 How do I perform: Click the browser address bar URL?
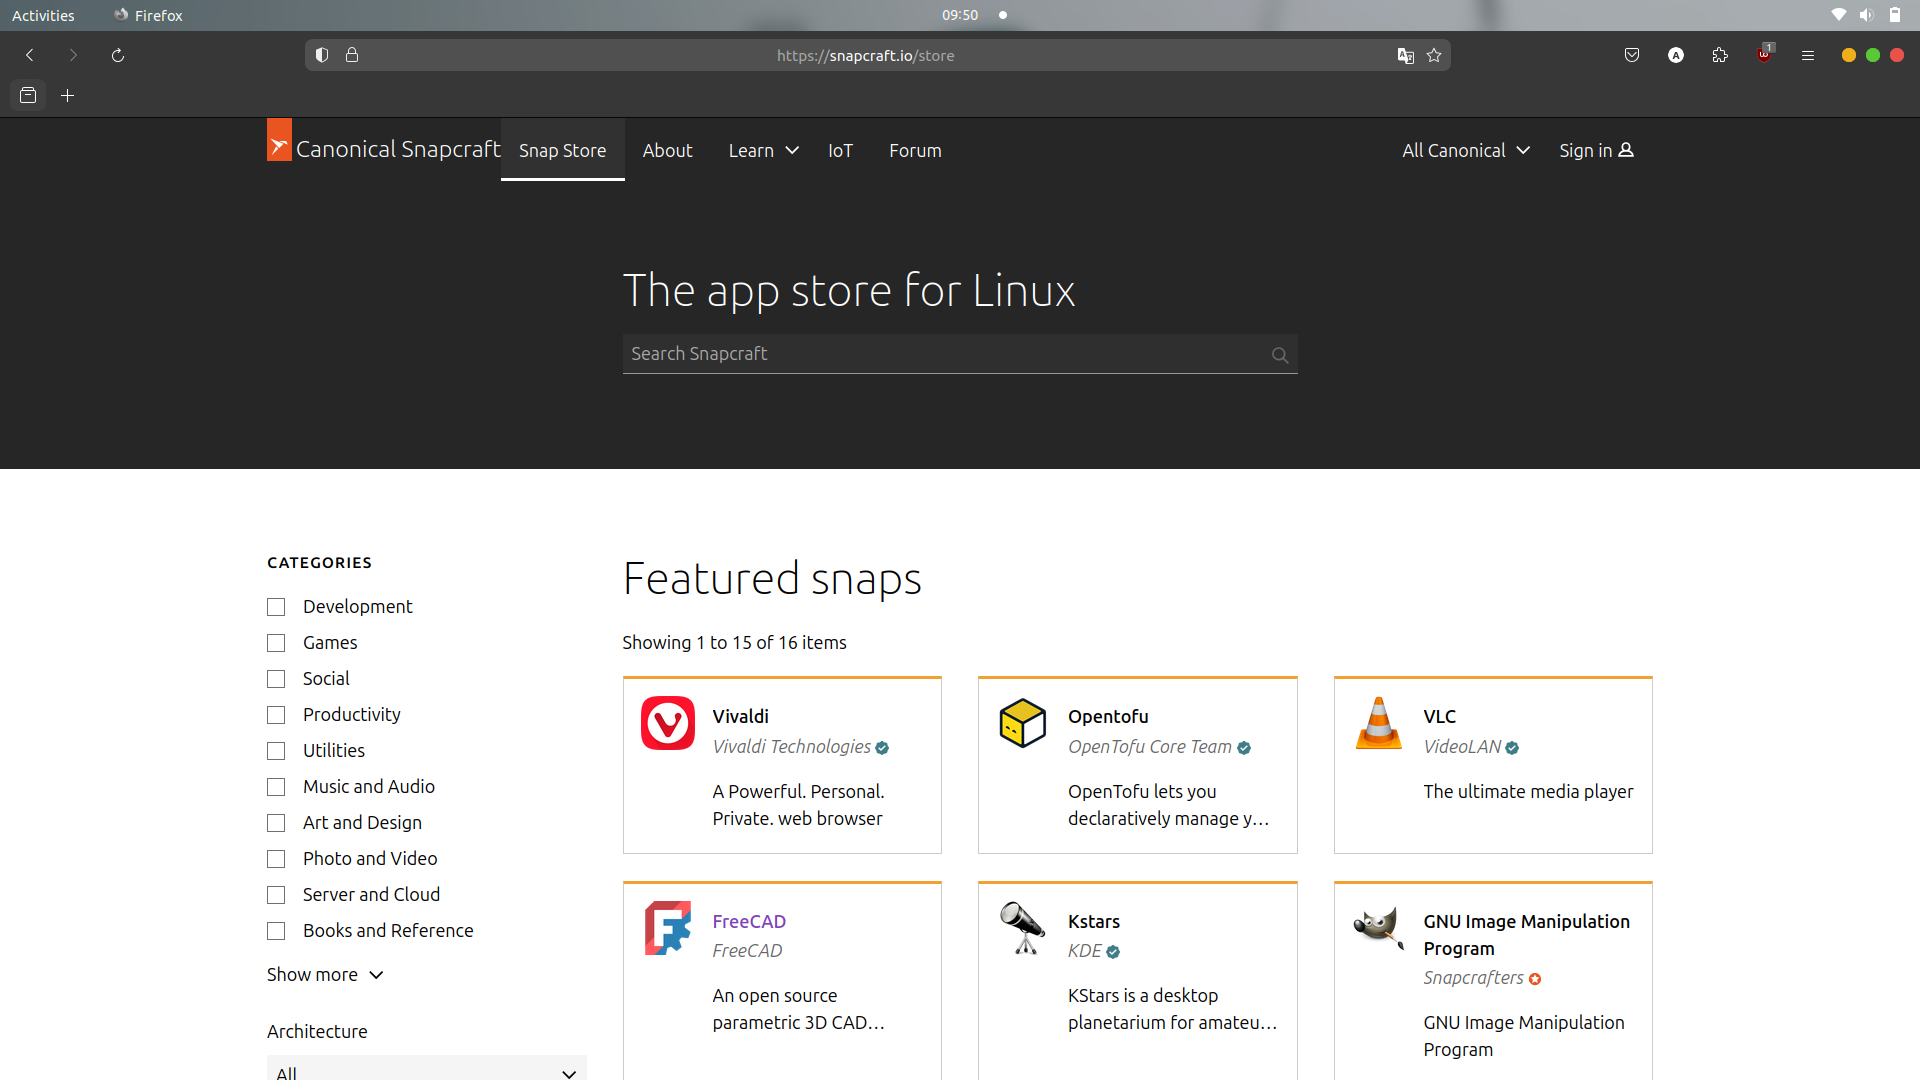click(866, 55)
